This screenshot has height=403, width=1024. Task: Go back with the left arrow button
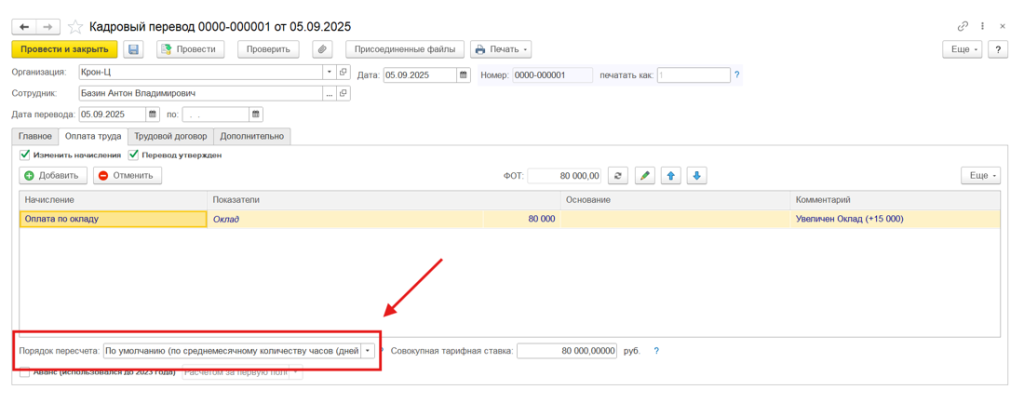pos(24,27)
